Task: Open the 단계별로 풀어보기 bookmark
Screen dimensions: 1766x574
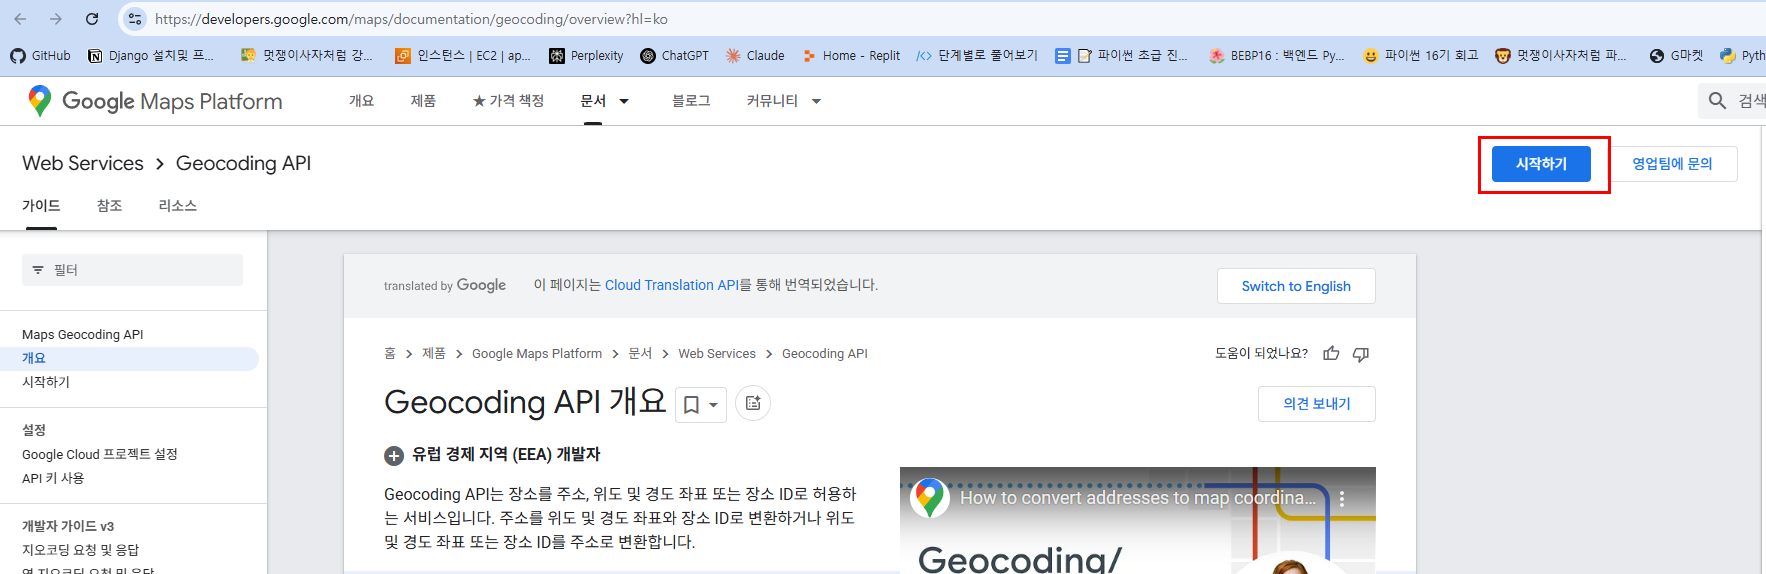Action: [x=977, y=56]
